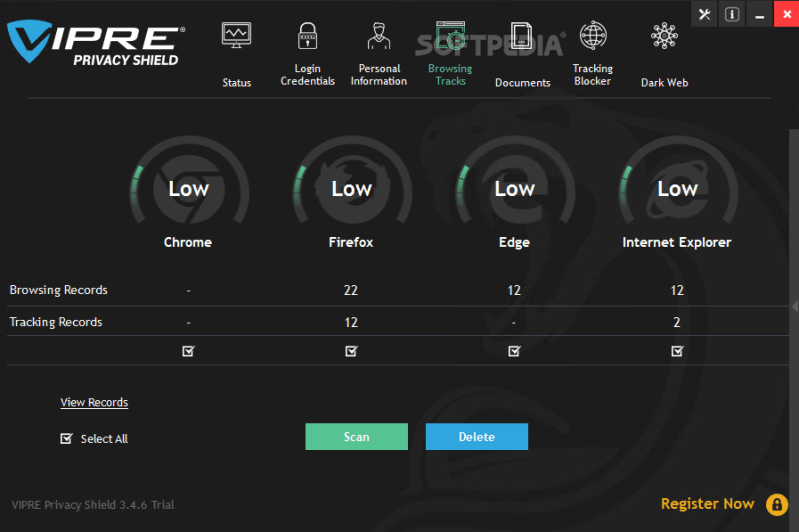This screenshot has height=532, width=799.
Task: Open Personal Information person icon
Action: (x=379, y=36)
